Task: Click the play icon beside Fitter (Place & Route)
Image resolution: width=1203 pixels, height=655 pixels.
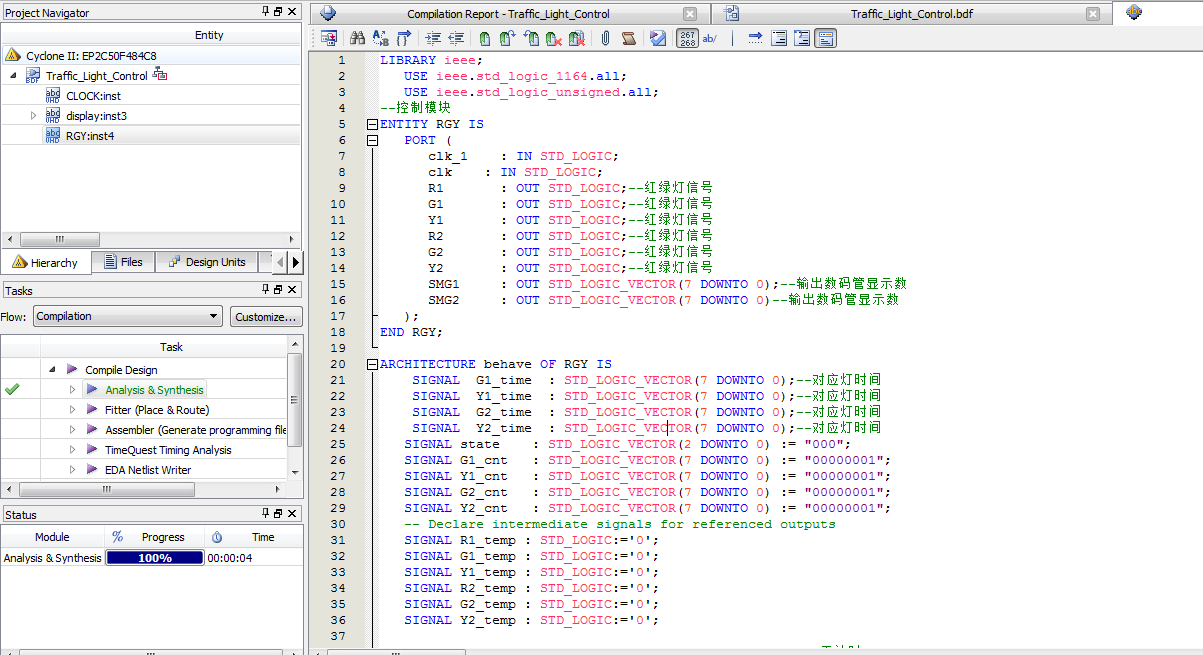Action: (92, 410)
